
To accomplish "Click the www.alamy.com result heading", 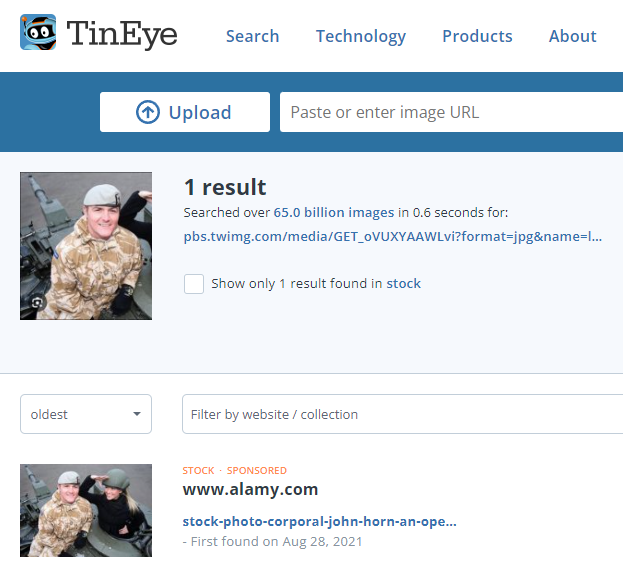I will tap(250, 490).
